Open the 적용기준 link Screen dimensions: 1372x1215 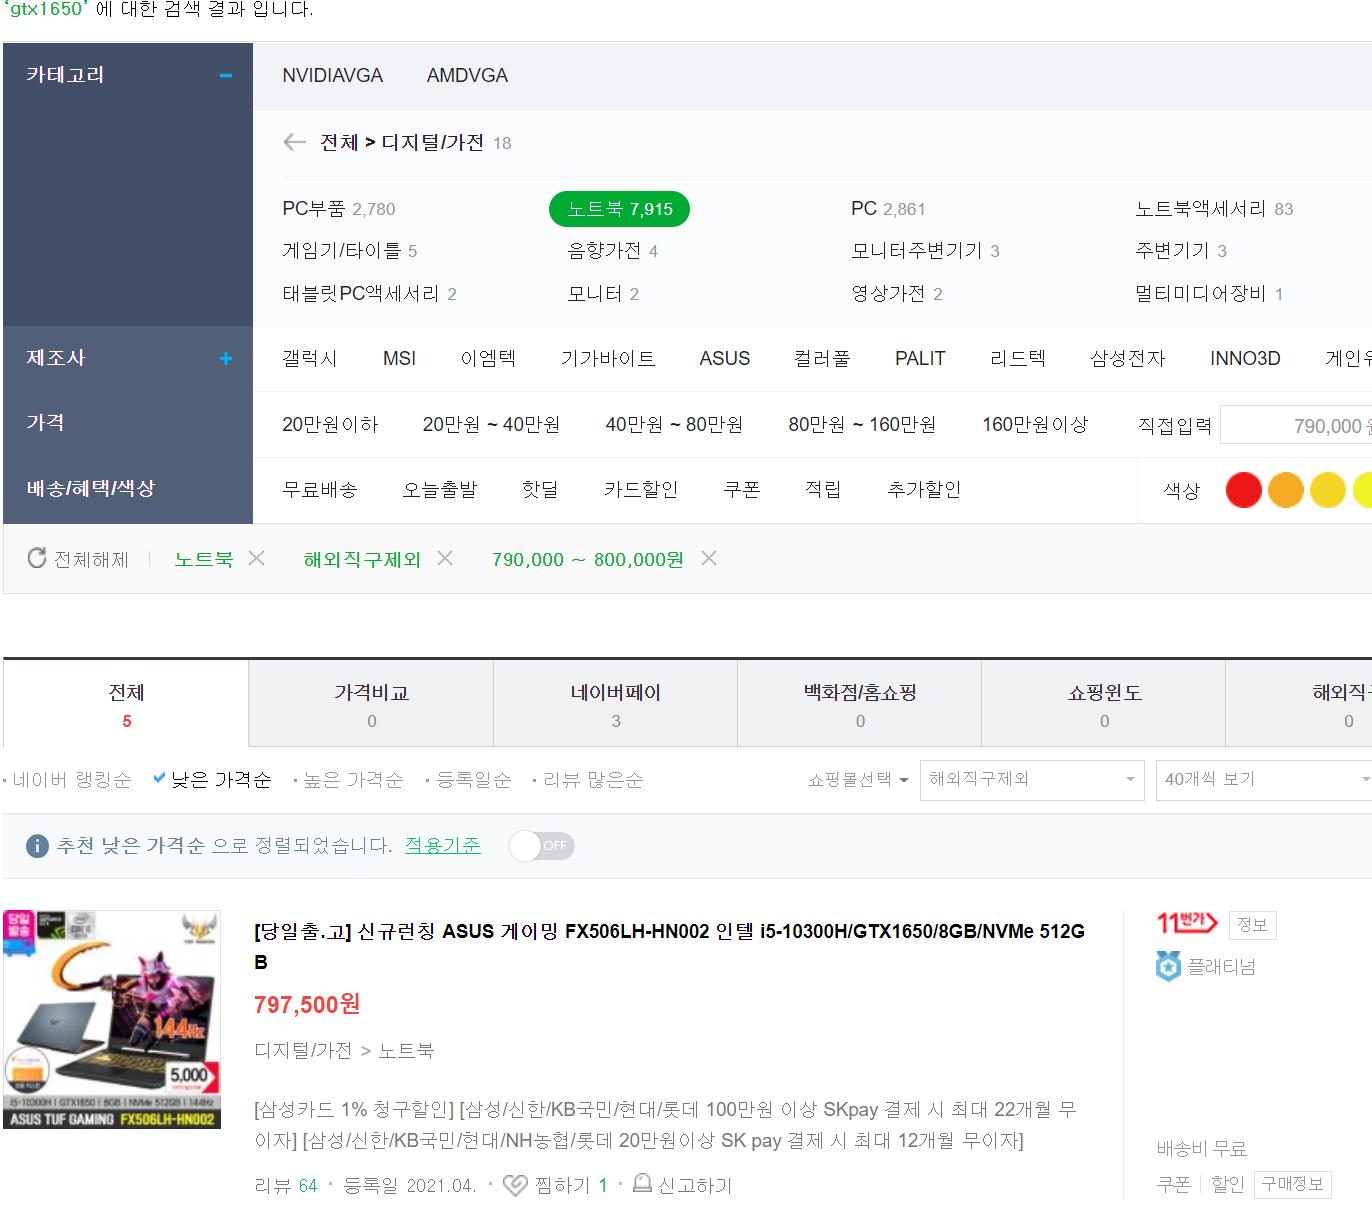point(443,846)
